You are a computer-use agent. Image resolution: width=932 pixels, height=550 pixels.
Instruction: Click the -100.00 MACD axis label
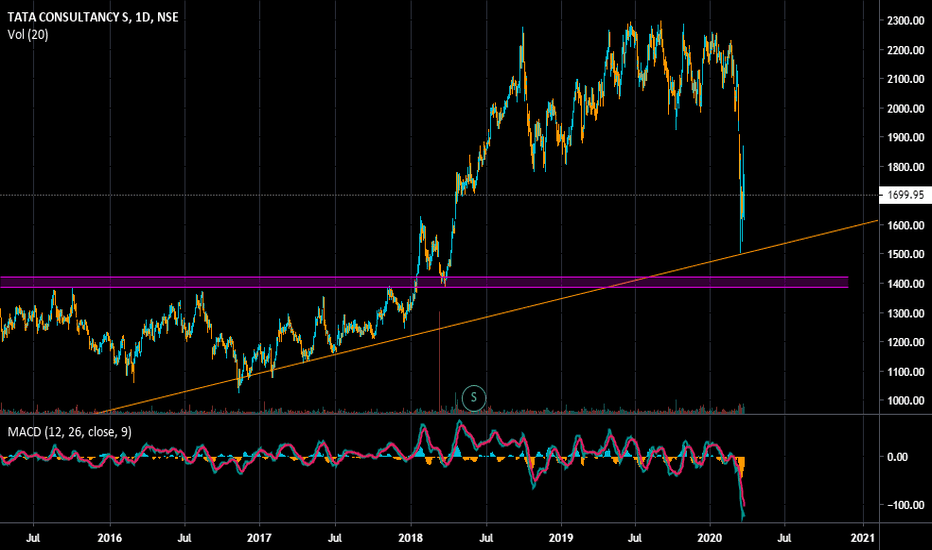tap(906, 505)
